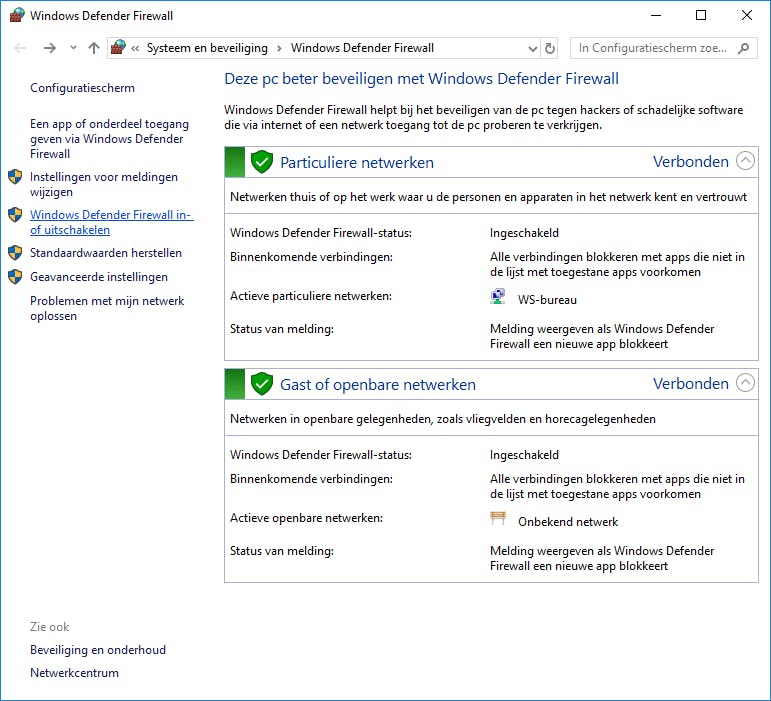
Task: Click shield icon beside 'Instellingen voor meldingen wijzigen'
Action: 15,177
